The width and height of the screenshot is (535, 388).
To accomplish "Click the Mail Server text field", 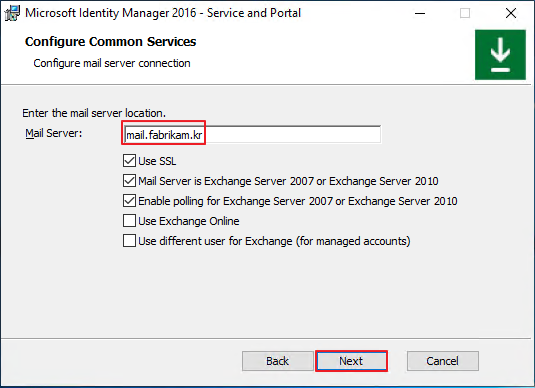I will 252,134.
